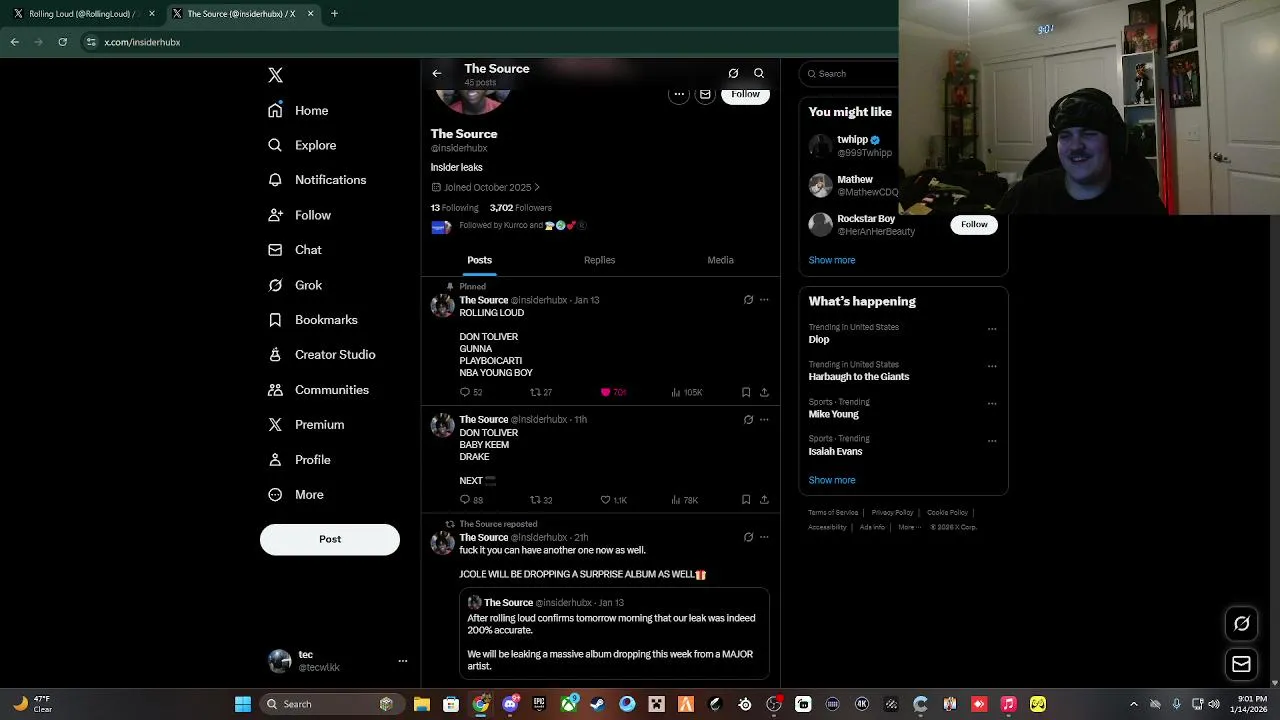The image size is (1280, 720).
Task: Open X logo home link
Action: tap(275, 75)
